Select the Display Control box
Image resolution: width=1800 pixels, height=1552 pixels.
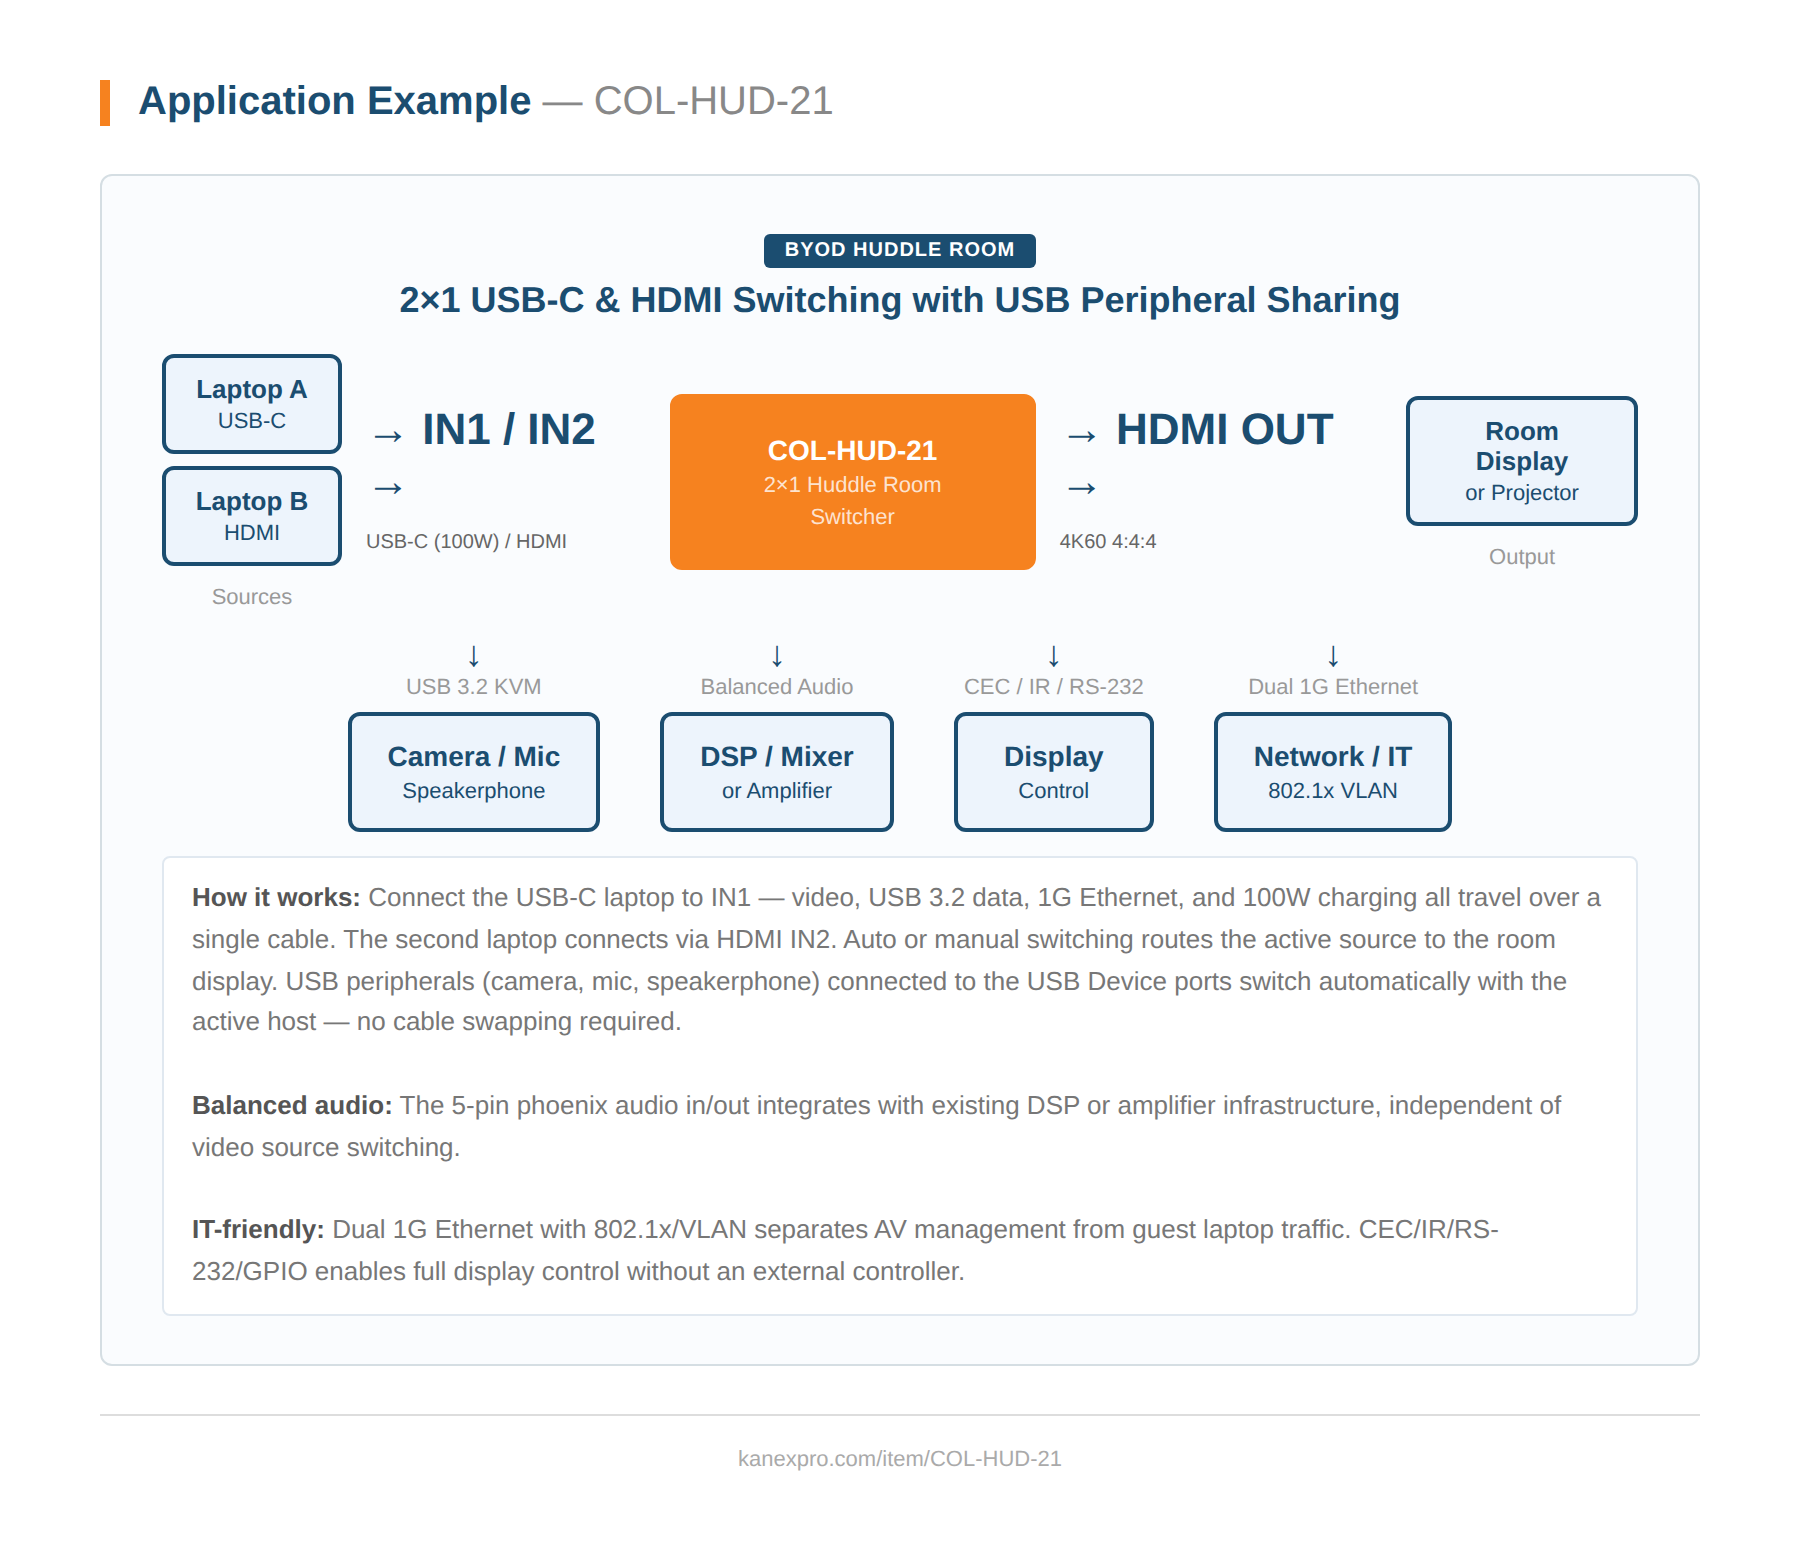click(1053, 772)
